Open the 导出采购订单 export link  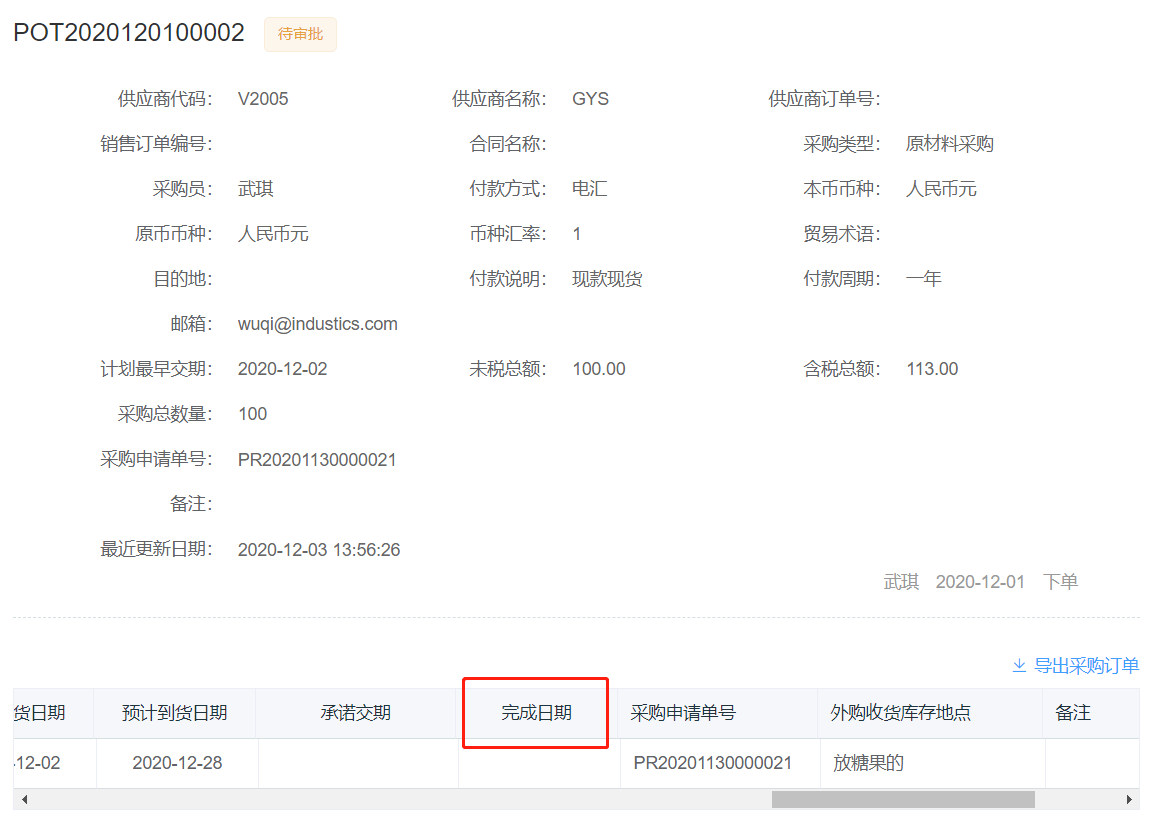click(1086, 666)
